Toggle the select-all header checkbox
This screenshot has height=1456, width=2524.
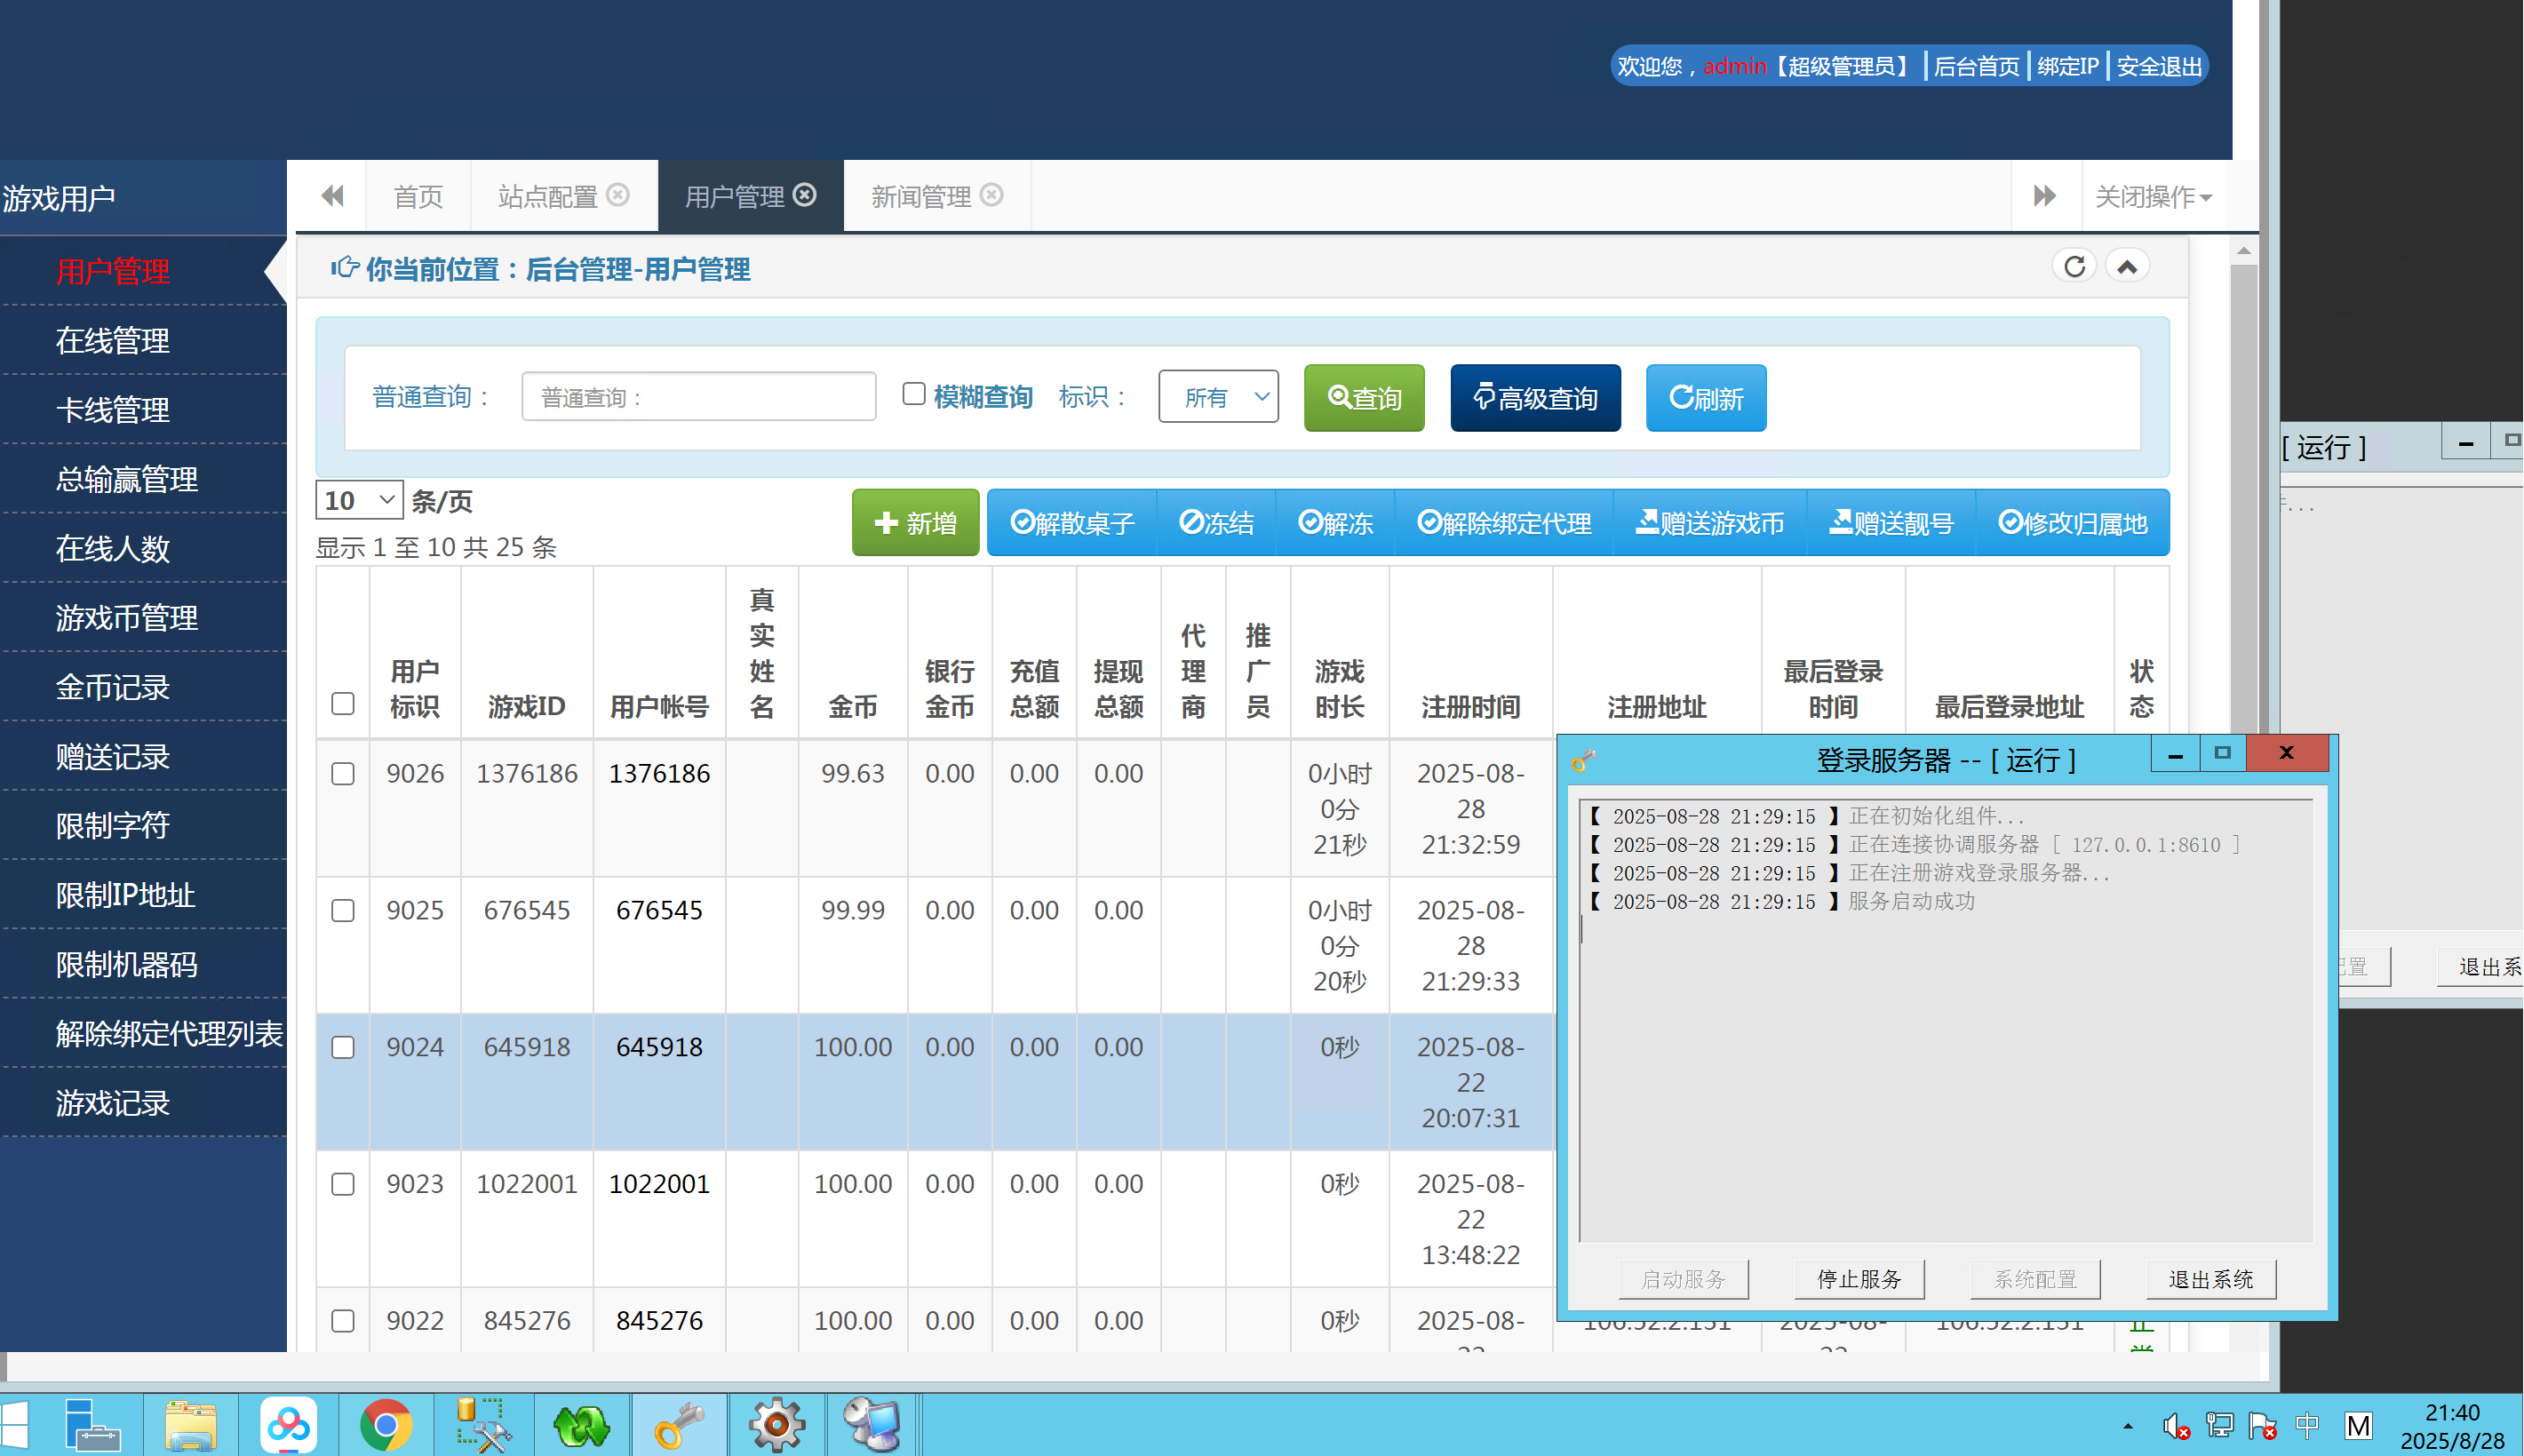343,703
